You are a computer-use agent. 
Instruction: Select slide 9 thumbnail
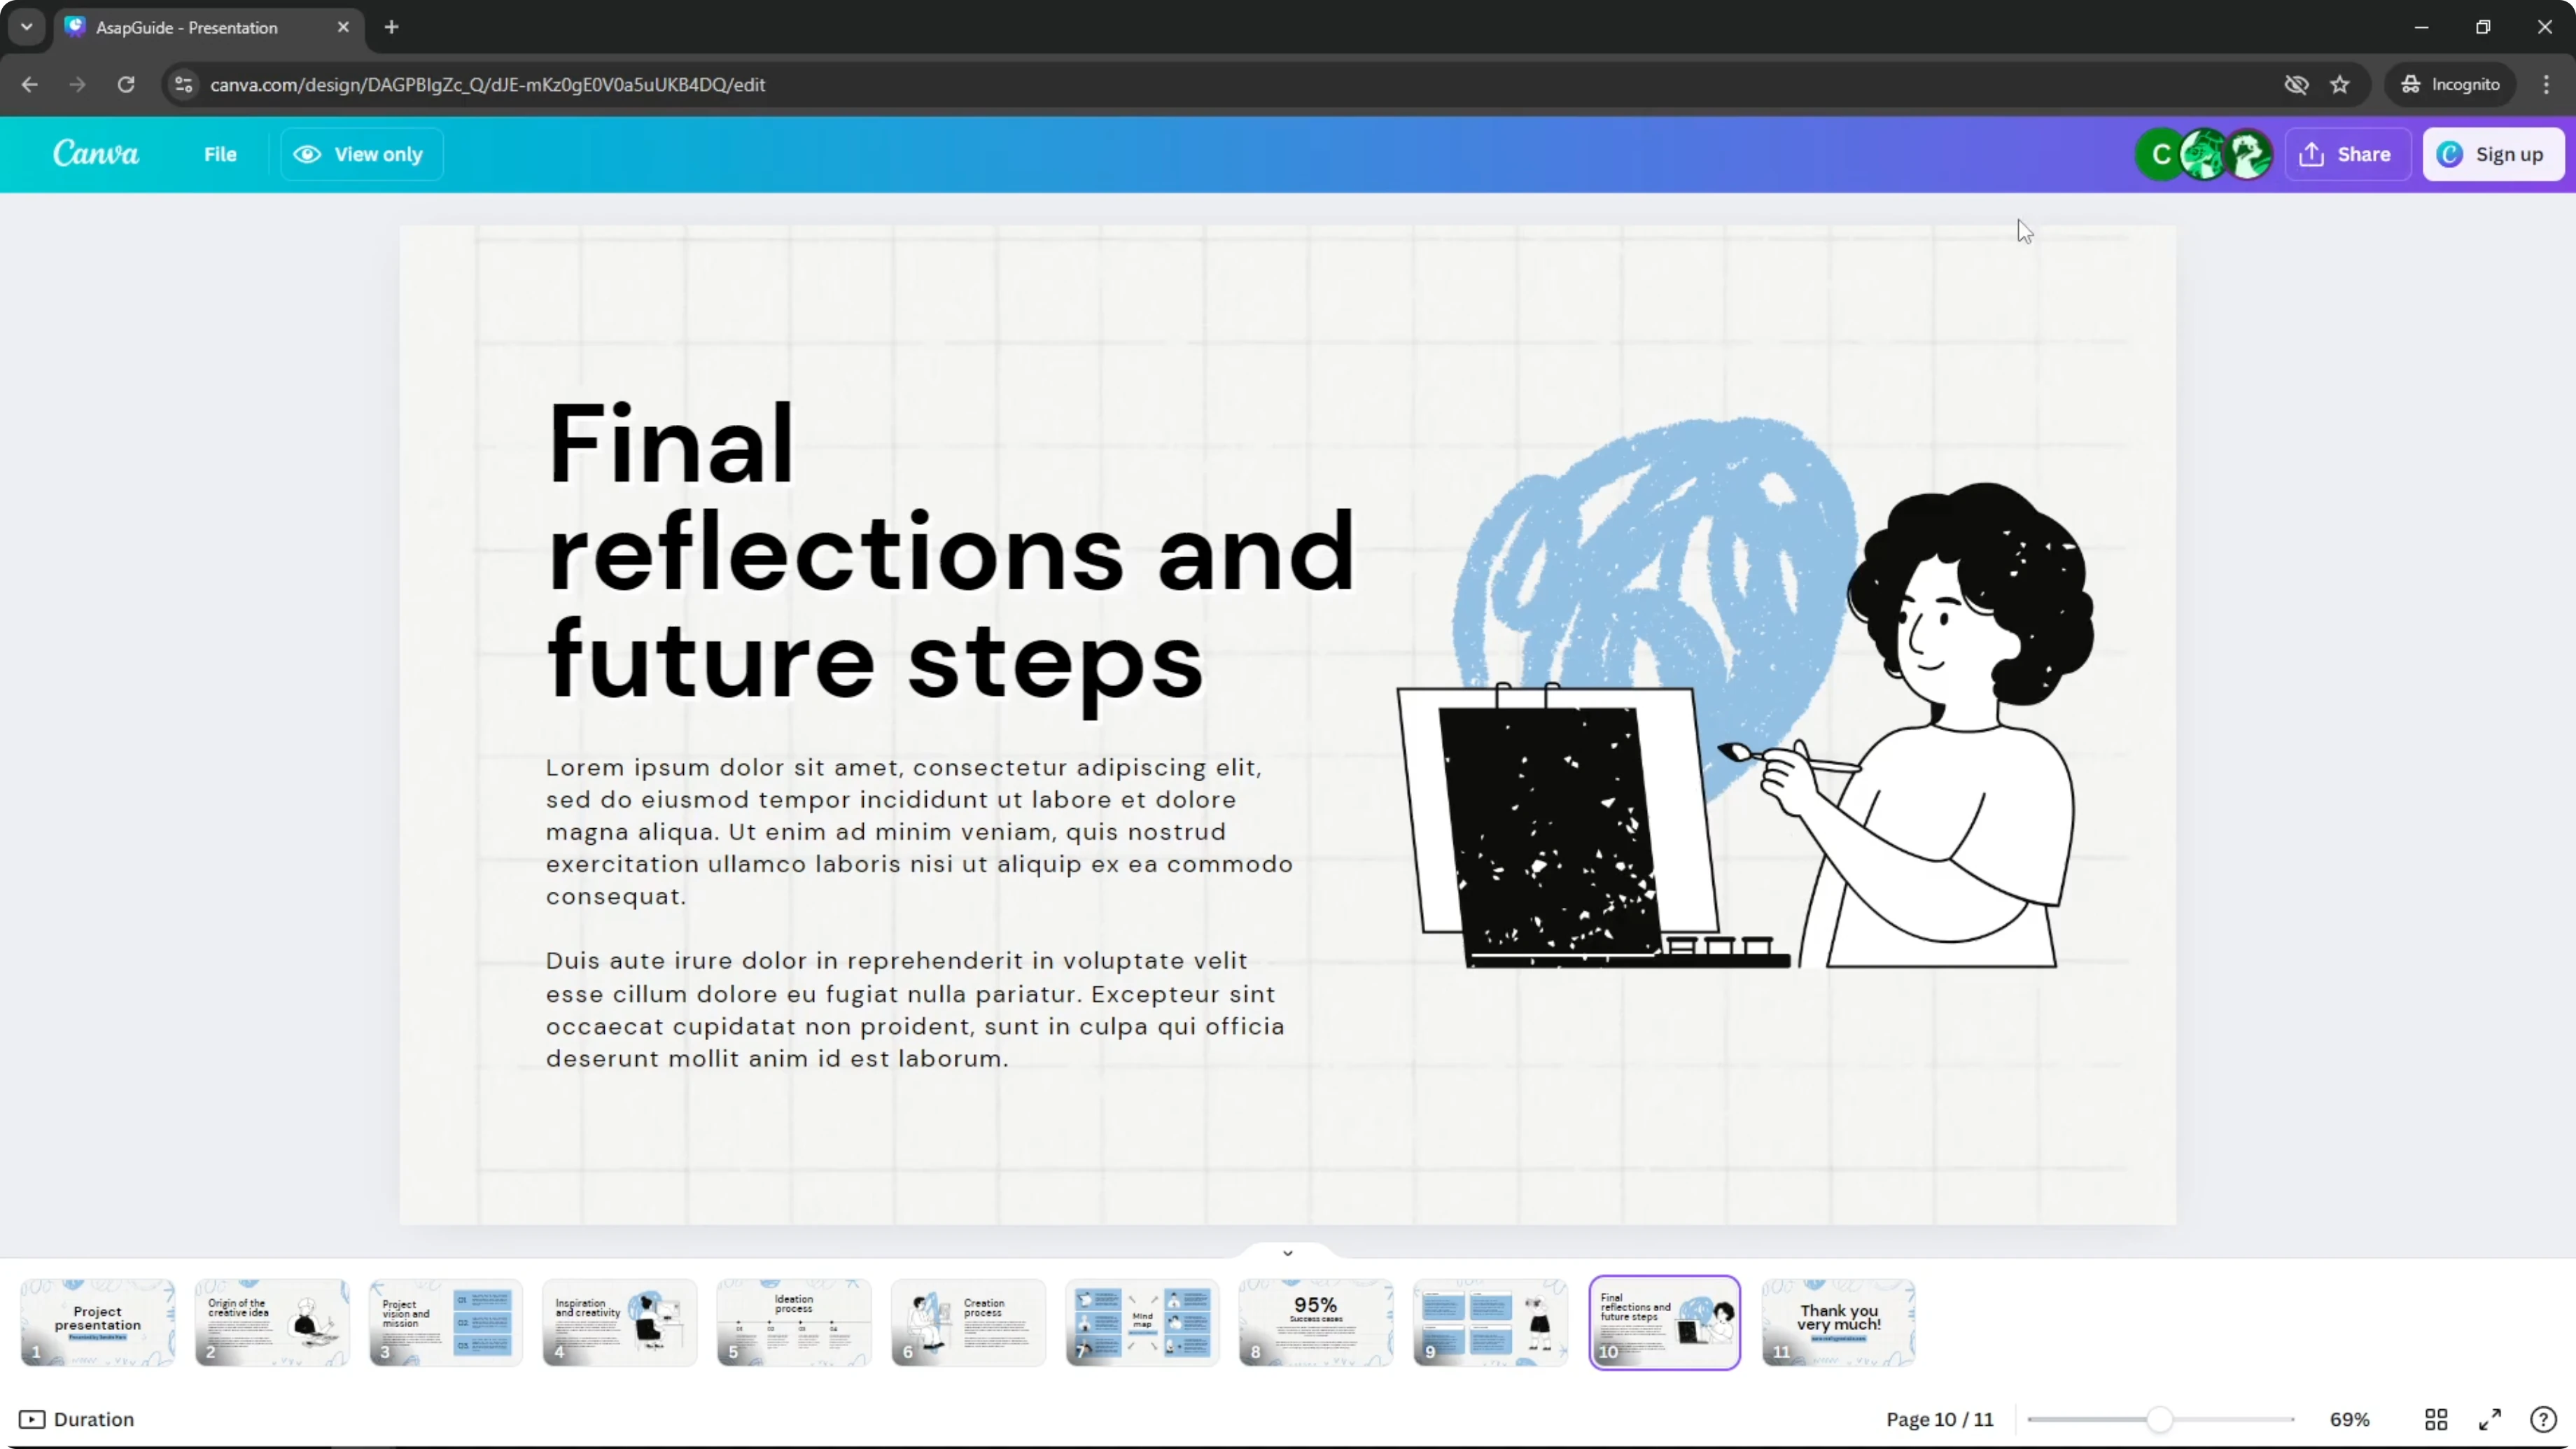(1490, 1322)
